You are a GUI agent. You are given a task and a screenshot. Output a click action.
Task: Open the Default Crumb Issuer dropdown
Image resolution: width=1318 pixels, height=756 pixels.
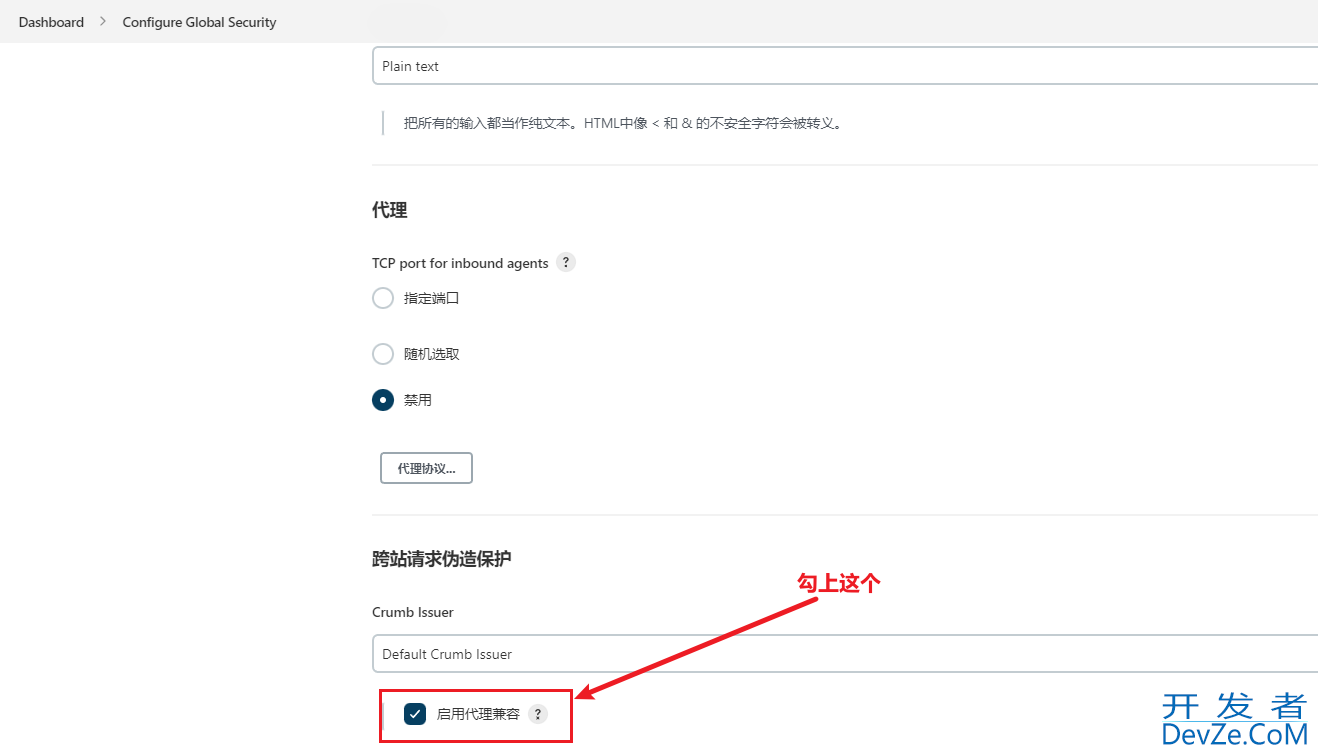845,654
